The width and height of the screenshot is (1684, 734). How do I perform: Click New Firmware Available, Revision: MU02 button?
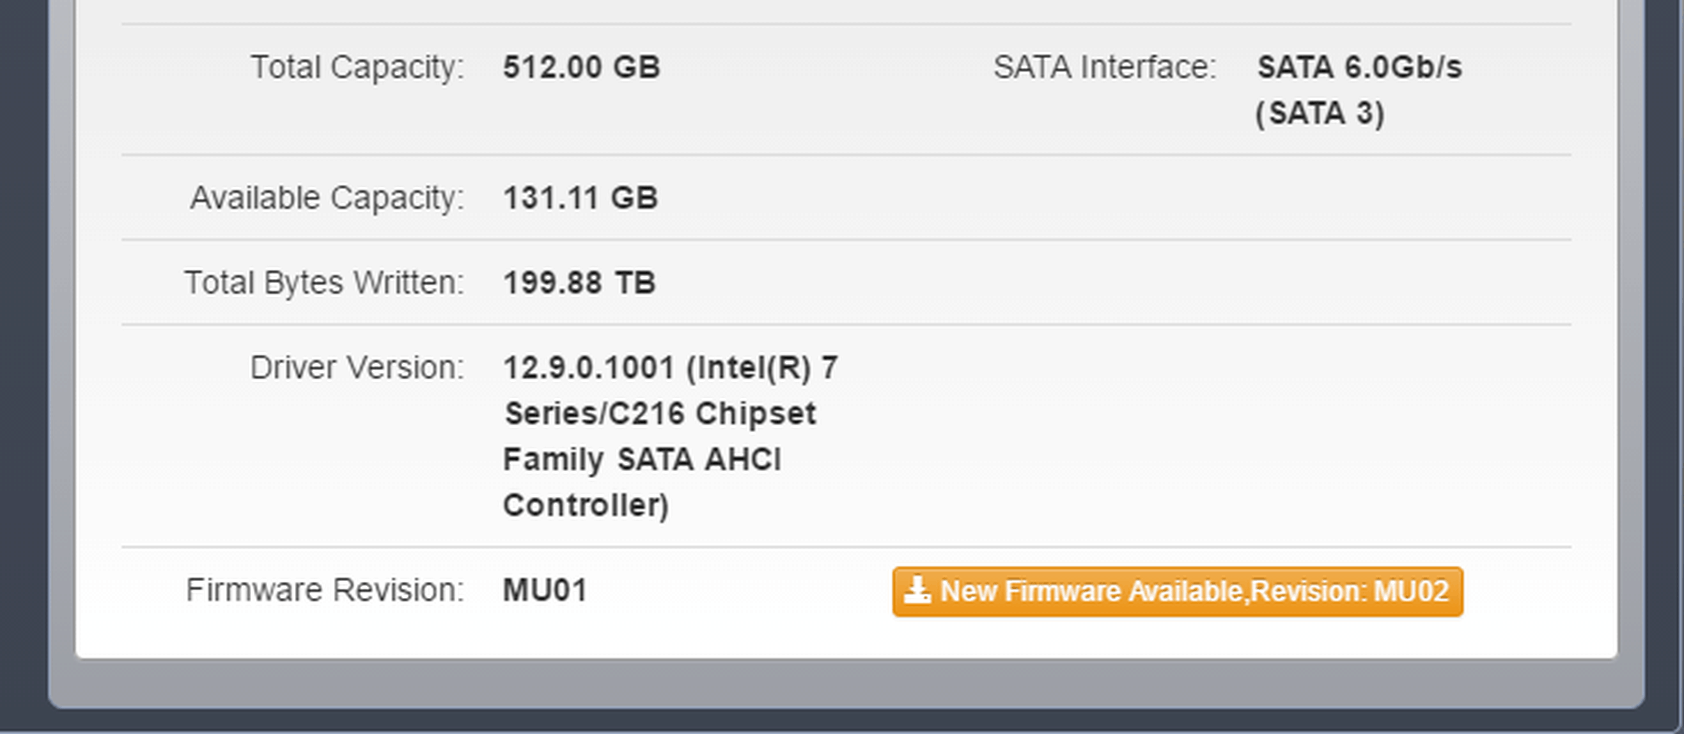pos(1177,592)
